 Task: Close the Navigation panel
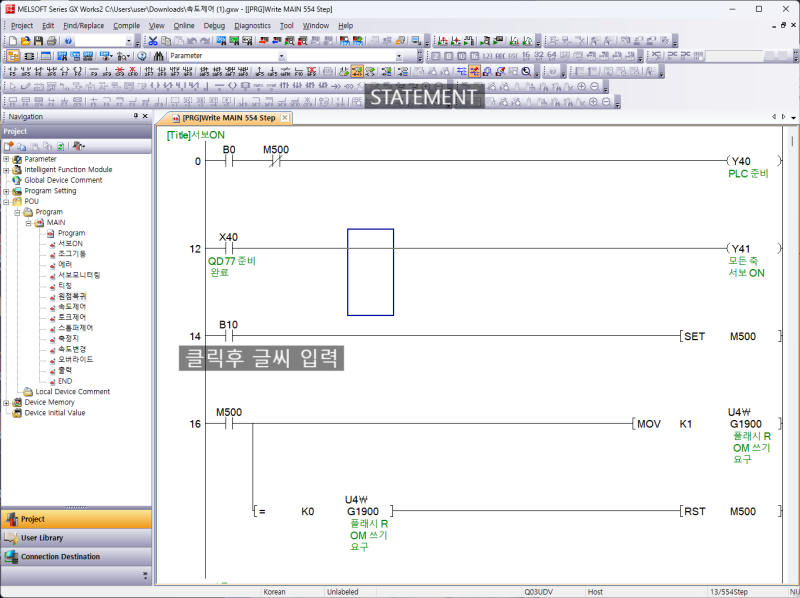pyautogui.click(x=145, y=116)
